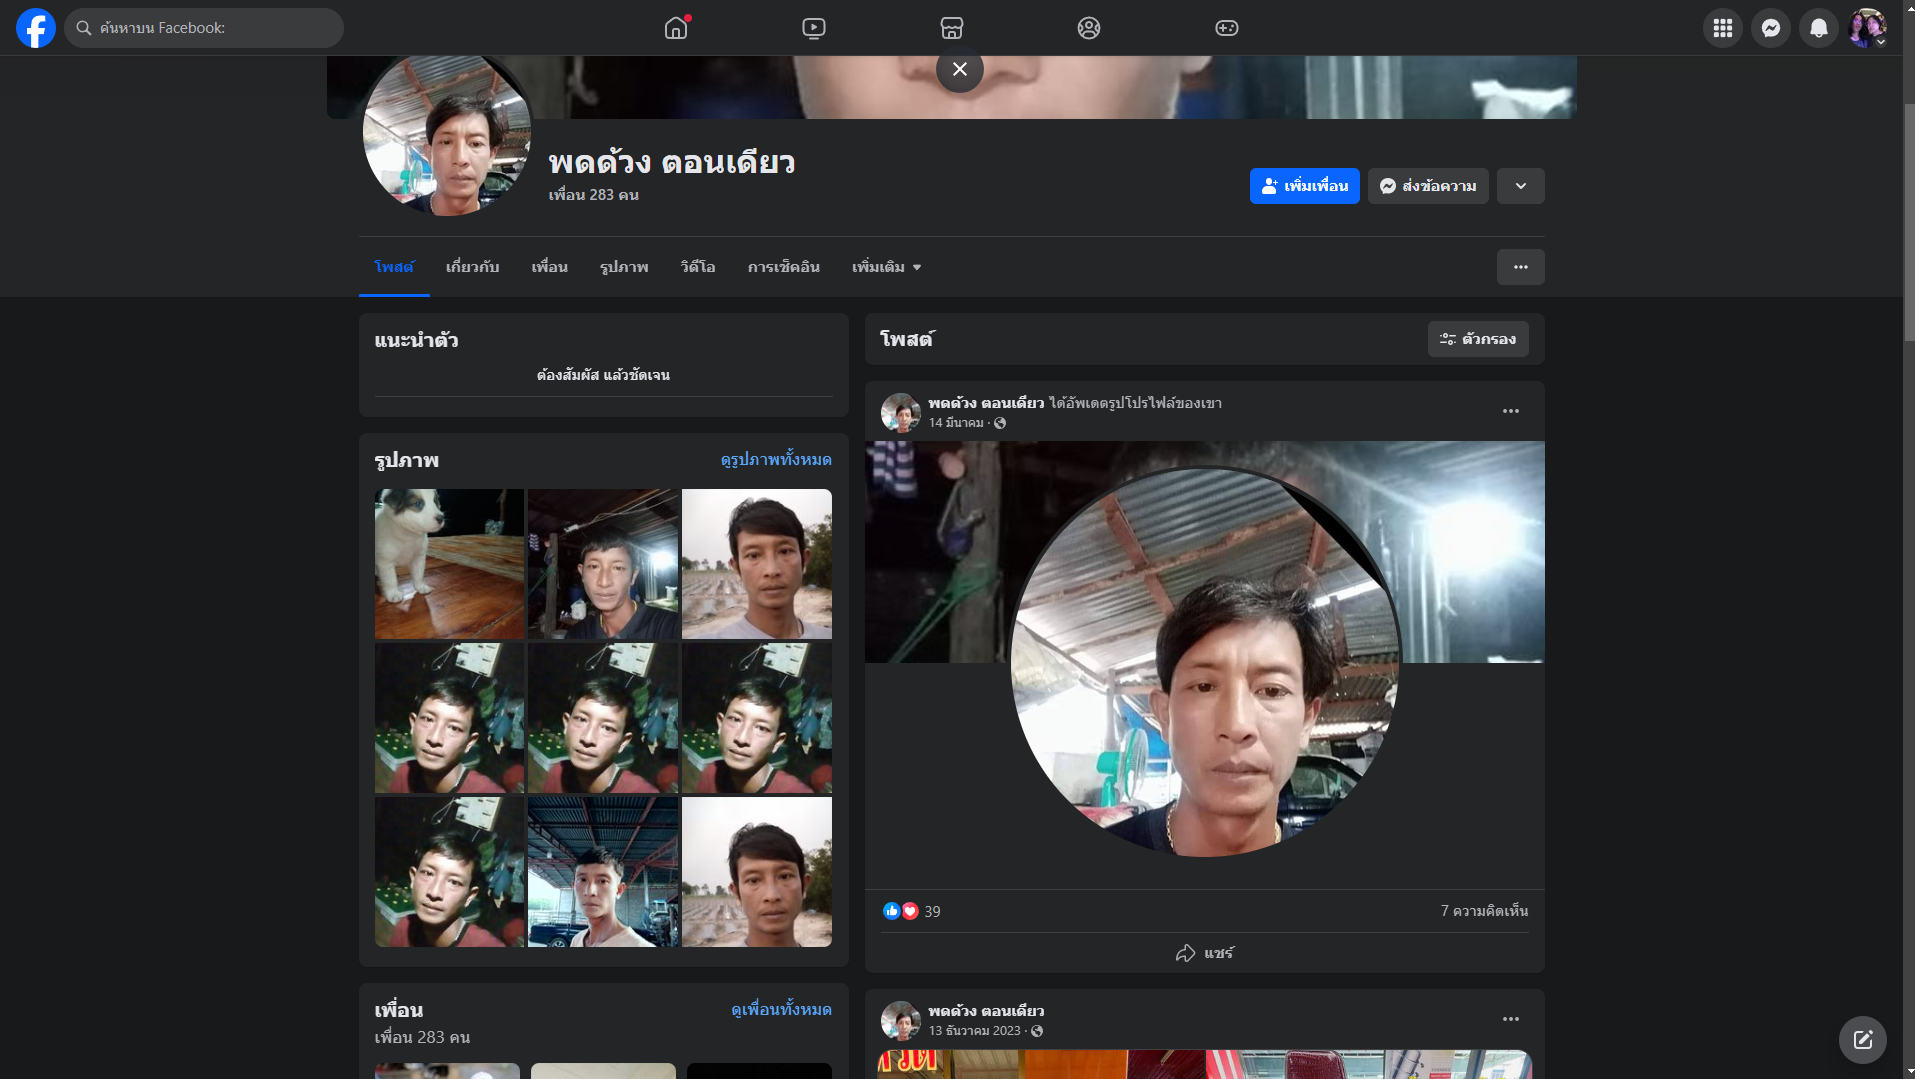Expand the dropdown arrow beside ส่งข้อความ
Image resolution: width=1915 pixels, height=1079 pixels.
coord(1521,186)
